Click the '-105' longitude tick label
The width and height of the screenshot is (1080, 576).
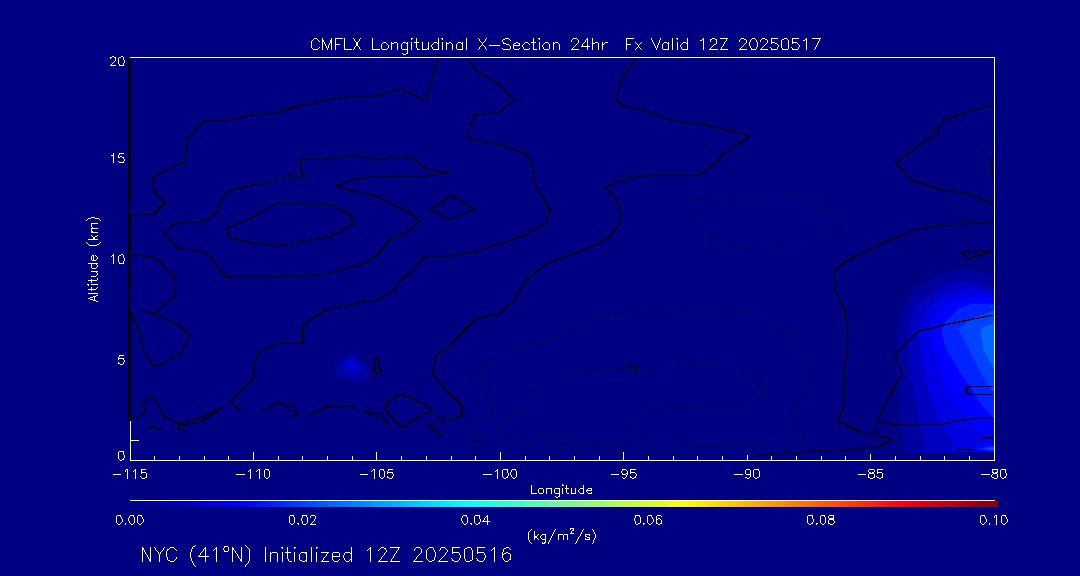coord(377,476)
